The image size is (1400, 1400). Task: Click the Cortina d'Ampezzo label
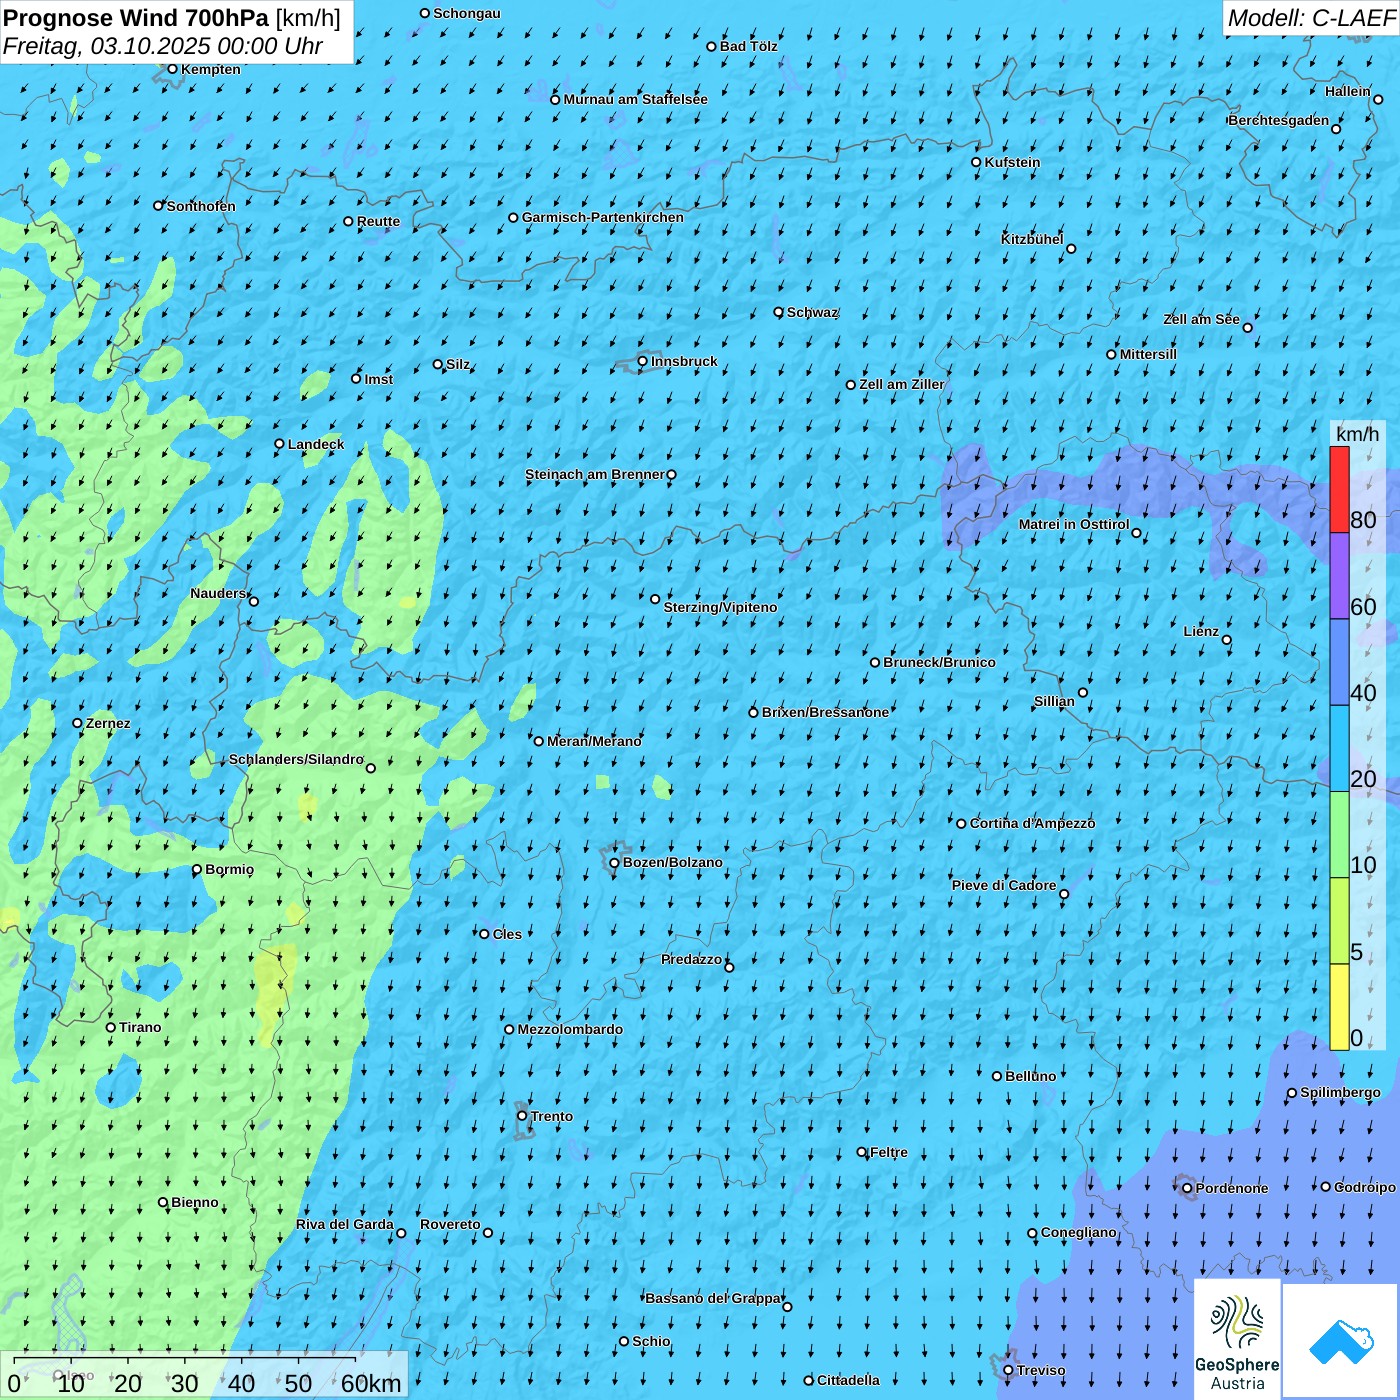(1032, 823)
